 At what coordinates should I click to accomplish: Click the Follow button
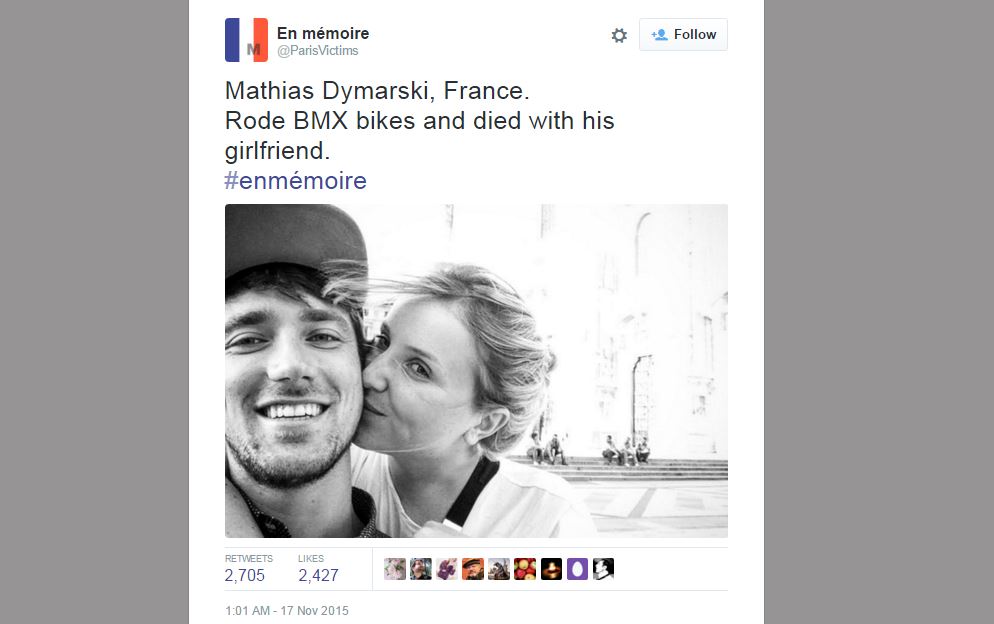pos(683,35)
